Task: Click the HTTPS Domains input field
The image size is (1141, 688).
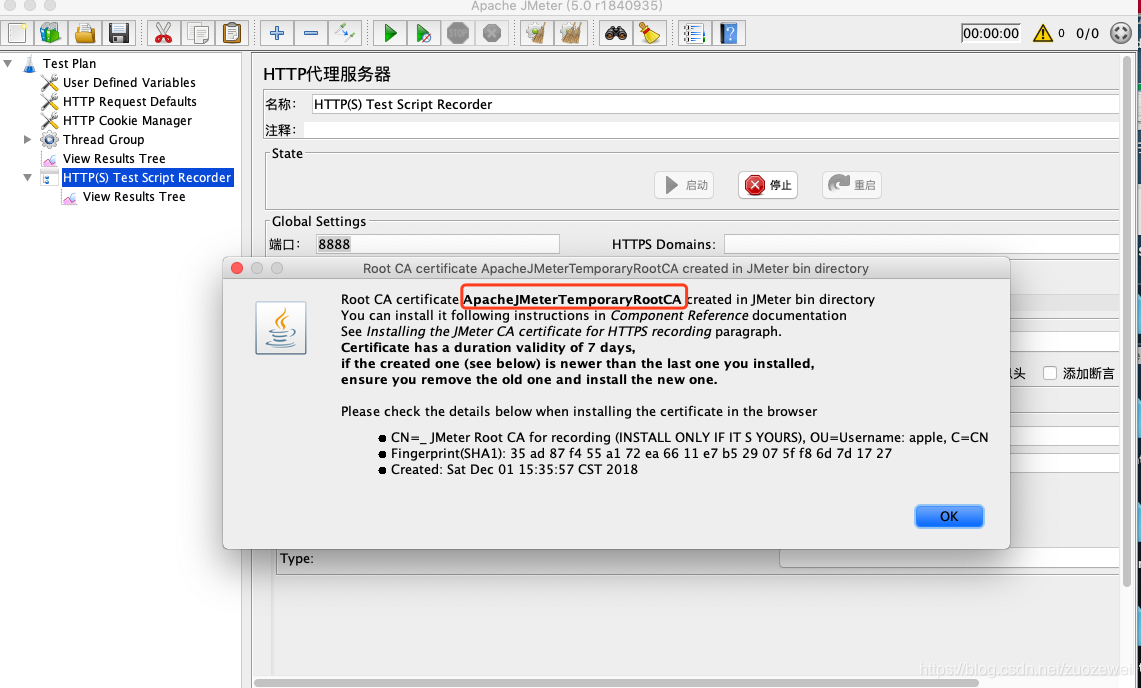Action: [921, 244]
